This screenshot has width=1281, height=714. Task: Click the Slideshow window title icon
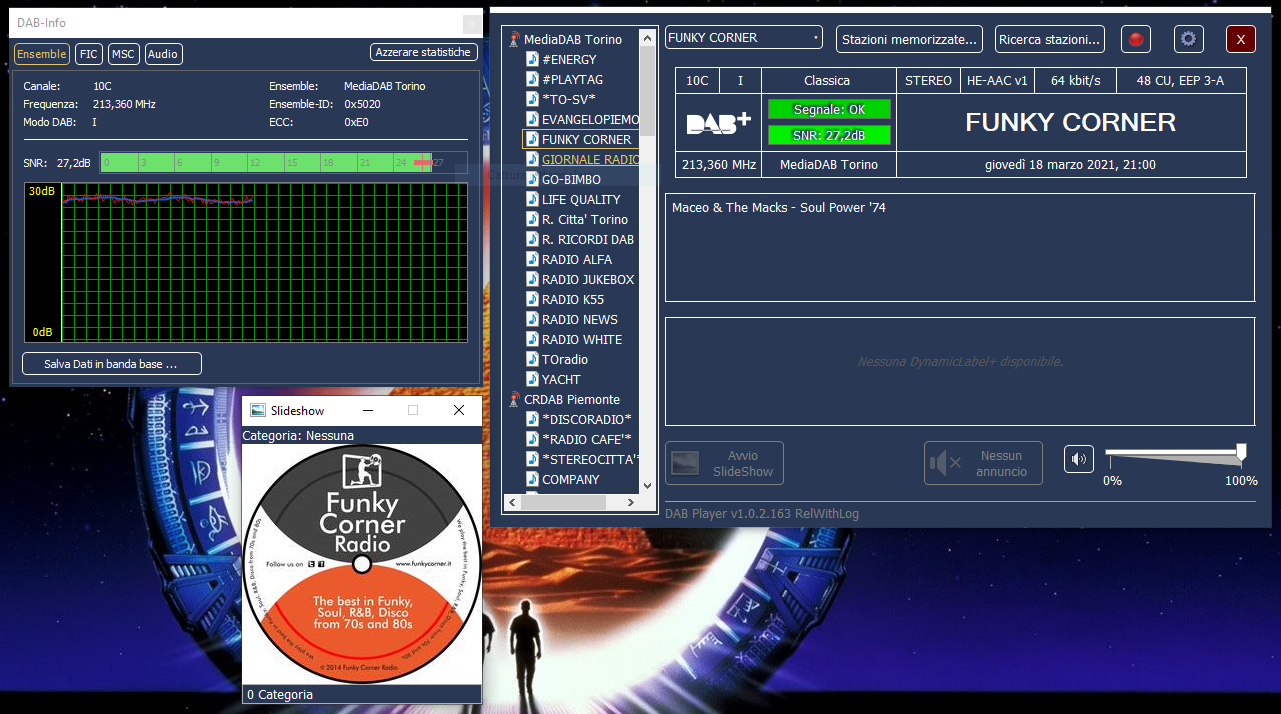257,410
